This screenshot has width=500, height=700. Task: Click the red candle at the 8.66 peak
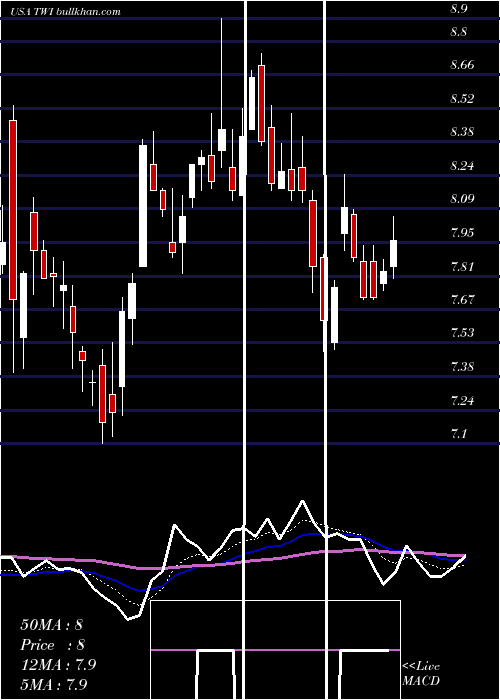pyautogui.click(x=262, y=104)
